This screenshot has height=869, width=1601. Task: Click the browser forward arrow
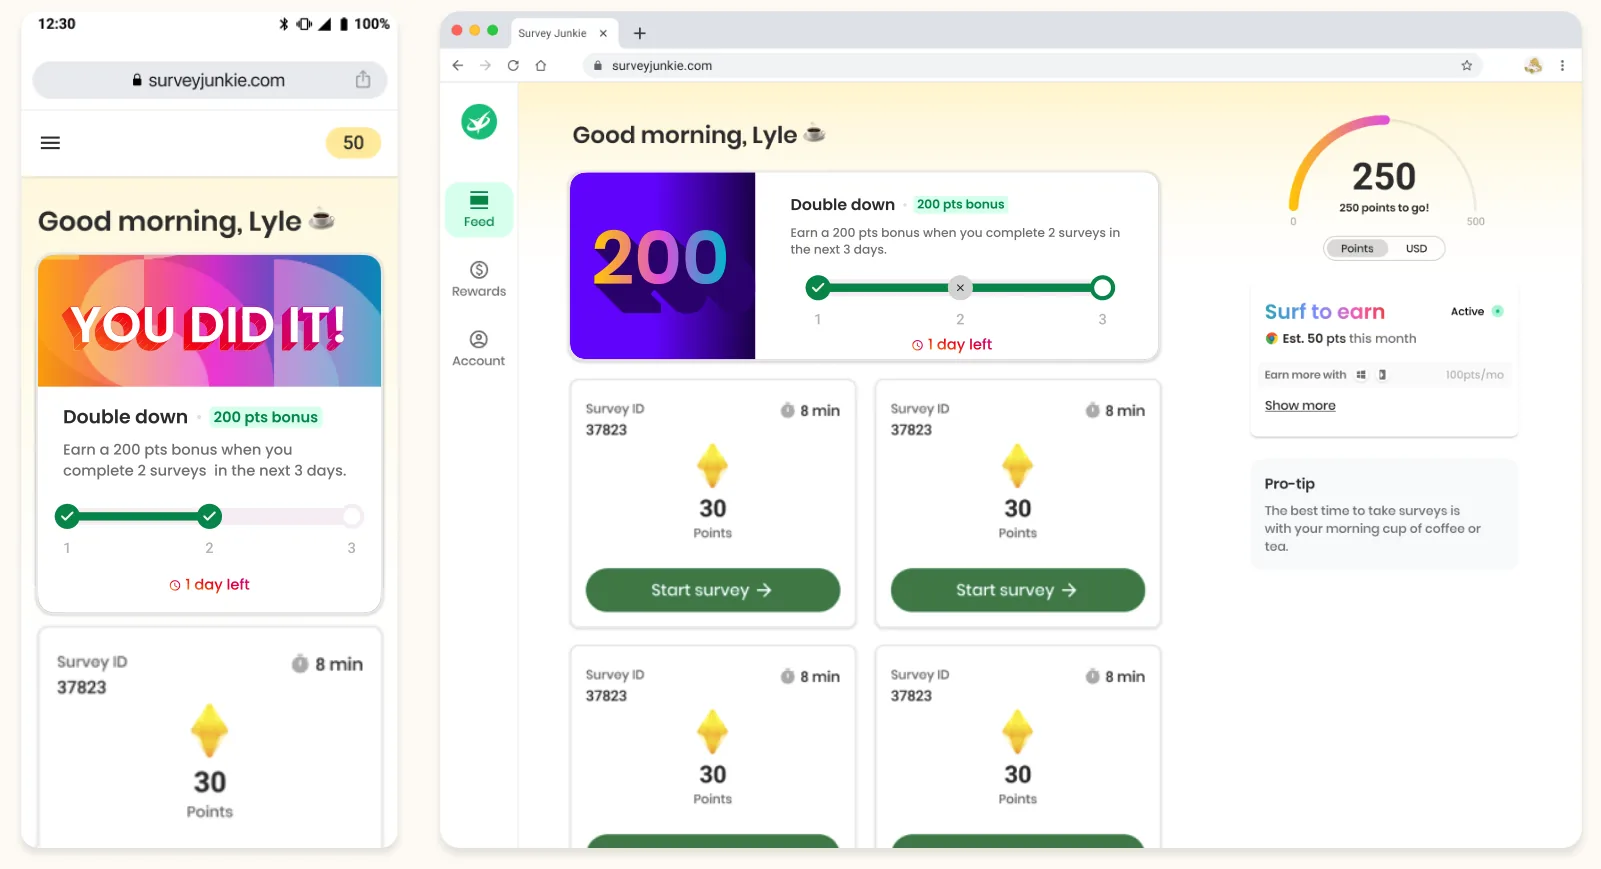click(x=486, y=66)
